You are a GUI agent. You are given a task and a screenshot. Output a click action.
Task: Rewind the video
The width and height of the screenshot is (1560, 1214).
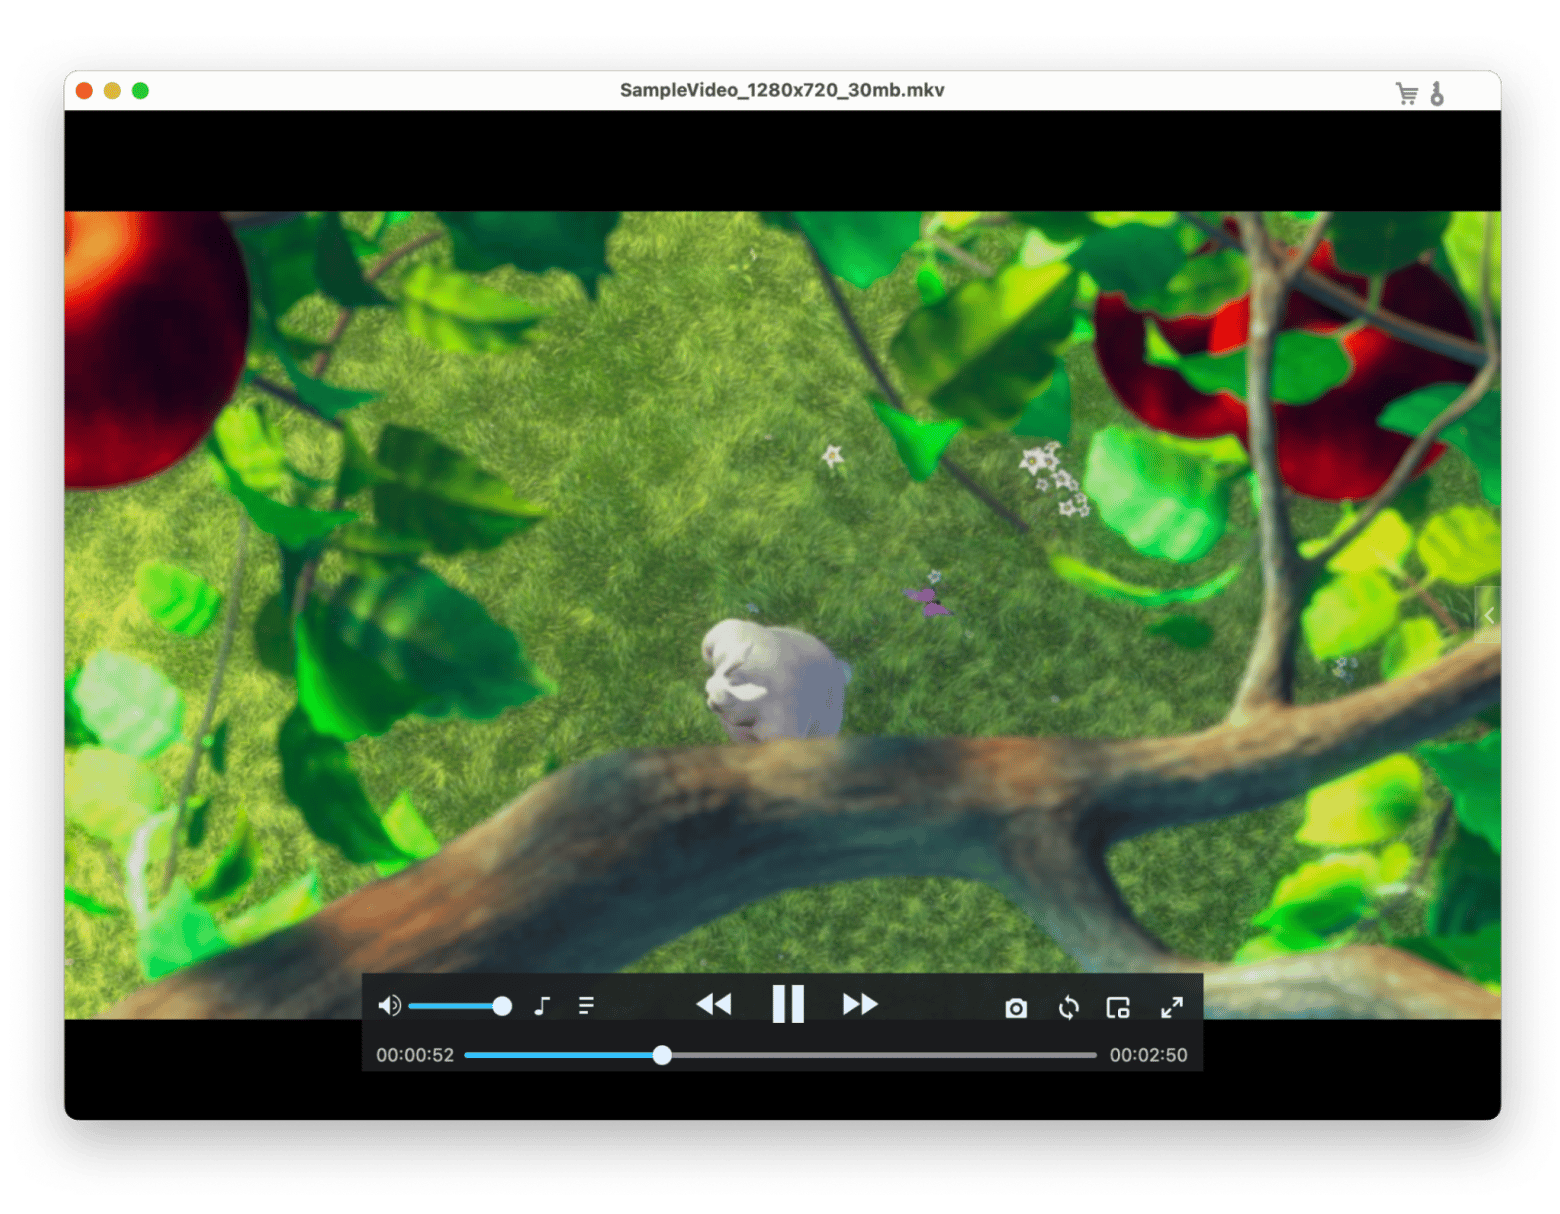[x=714, y=1004]
